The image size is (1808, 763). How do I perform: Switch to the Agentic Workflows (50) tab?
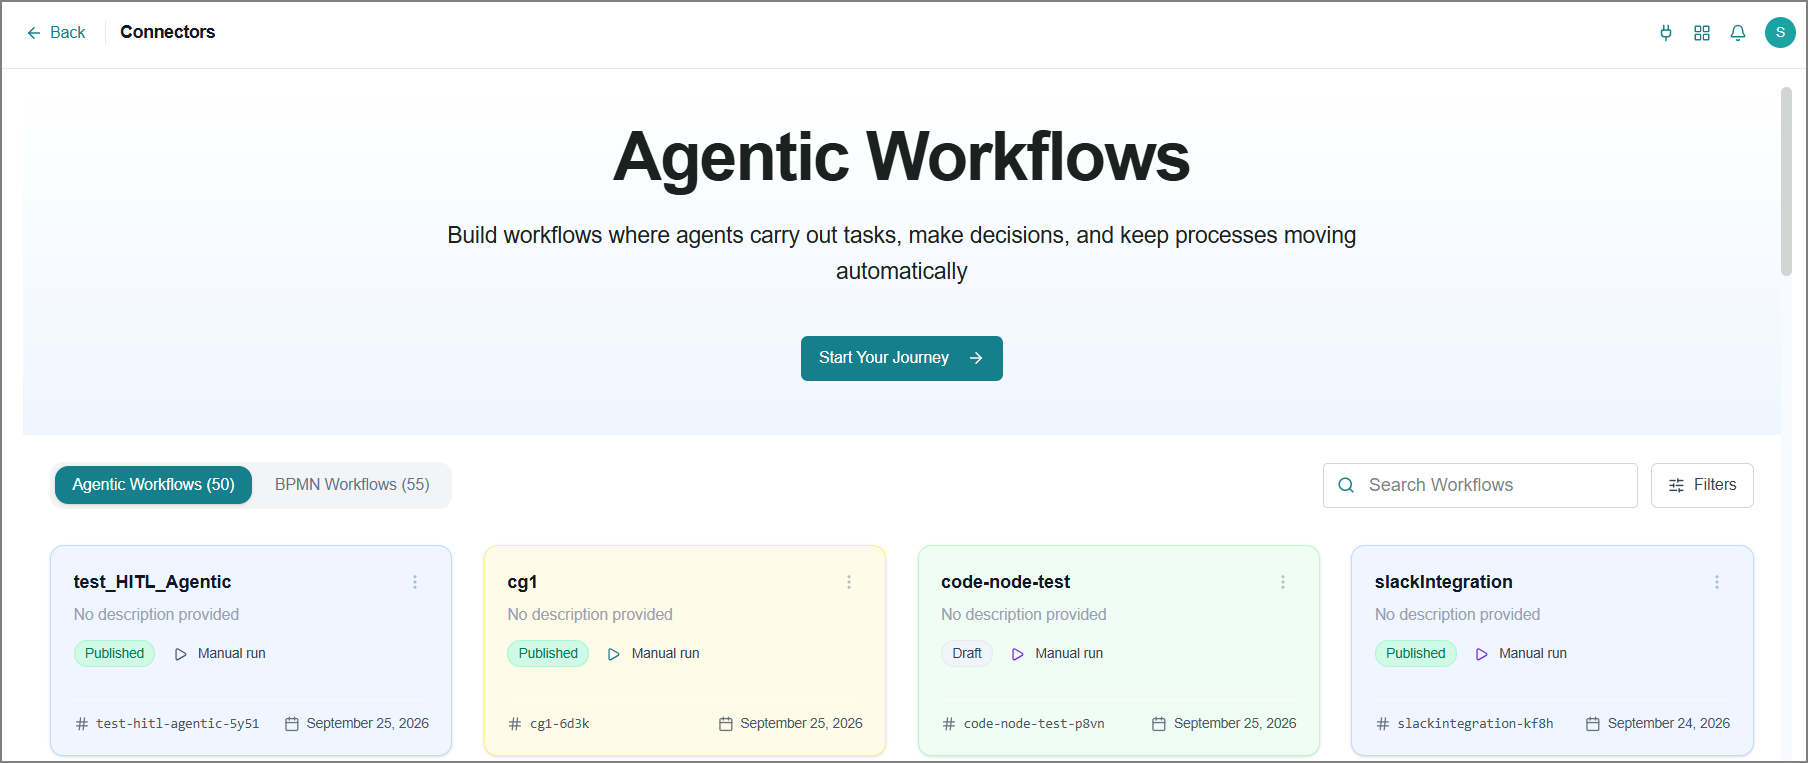tap(153, 485)
